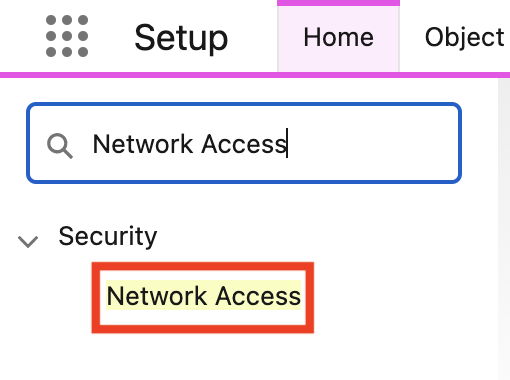This screenshot has width=510, height=380.
Task: Launch the nine-dot app waffle menu
Action: (67, 36)
